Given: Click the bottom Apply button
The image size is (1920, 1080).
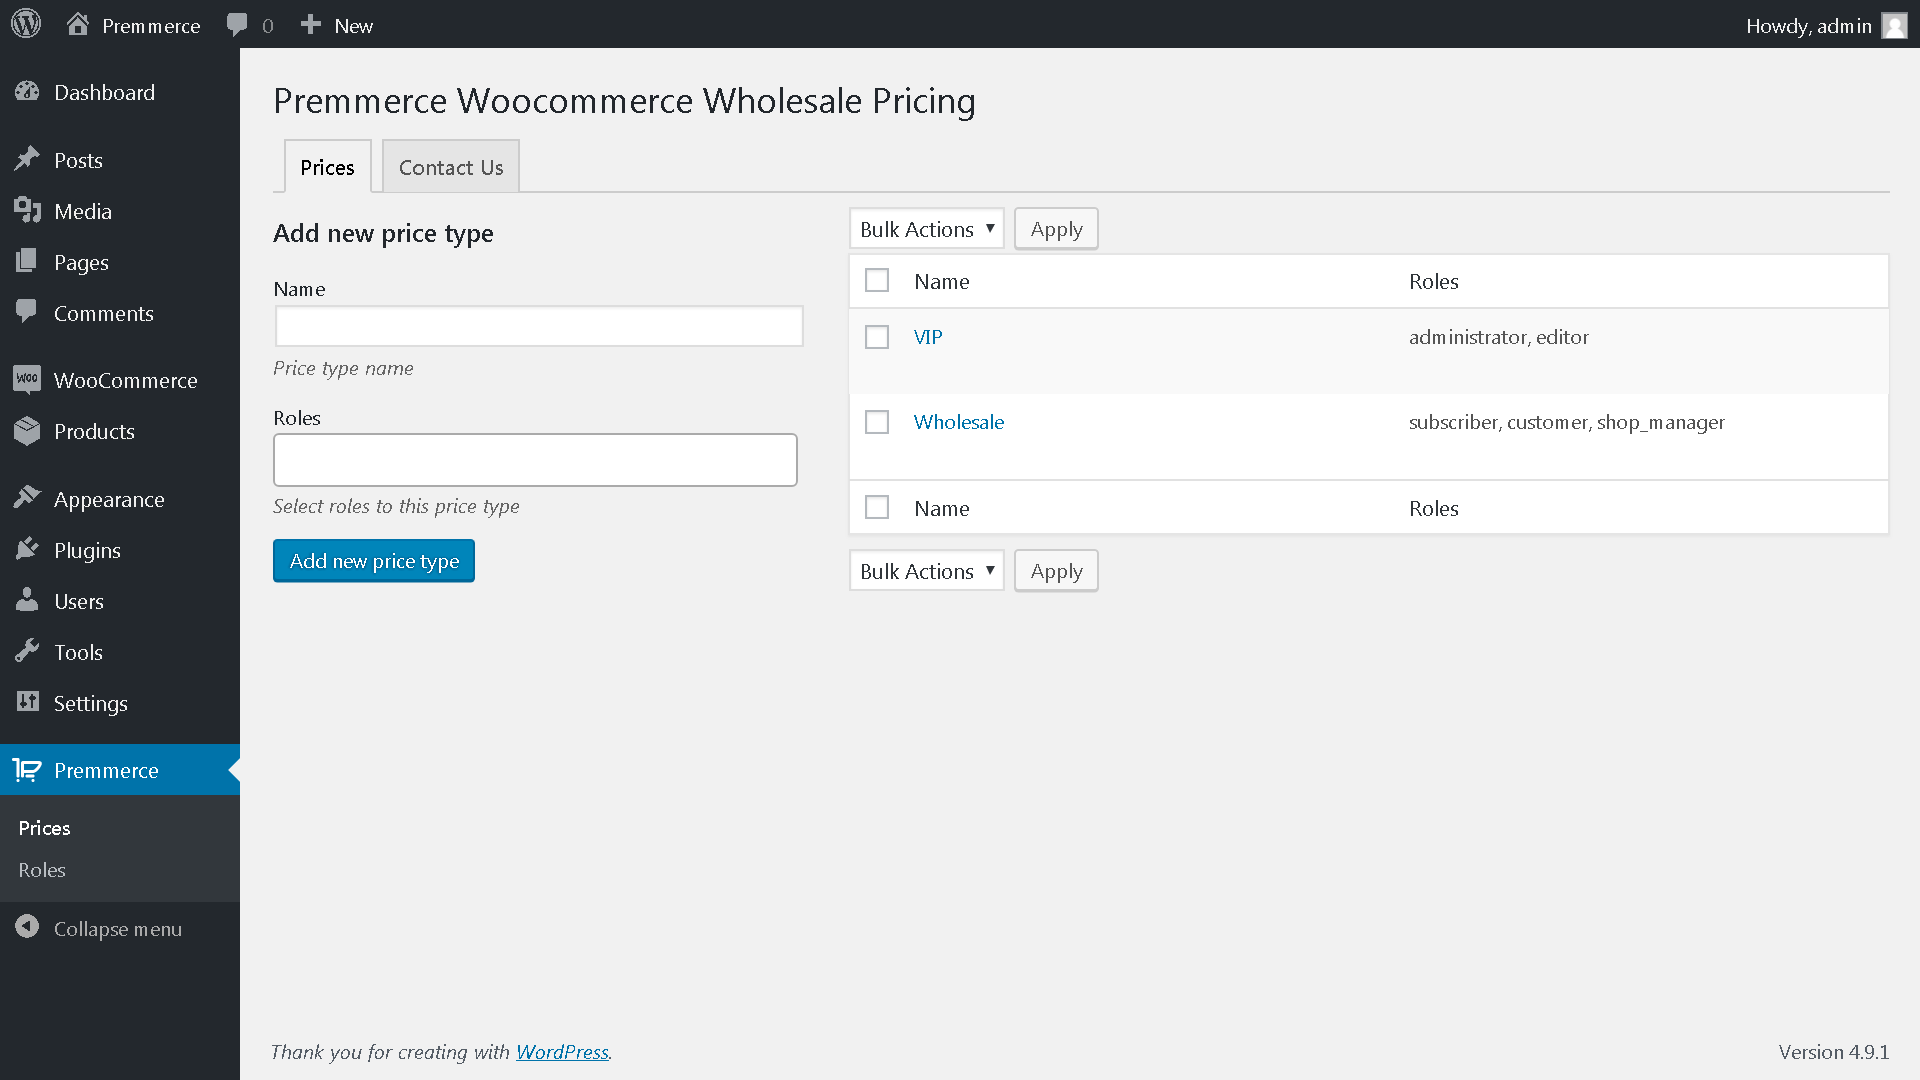Looking at the screenshot, I should [x=1056, y=571].
